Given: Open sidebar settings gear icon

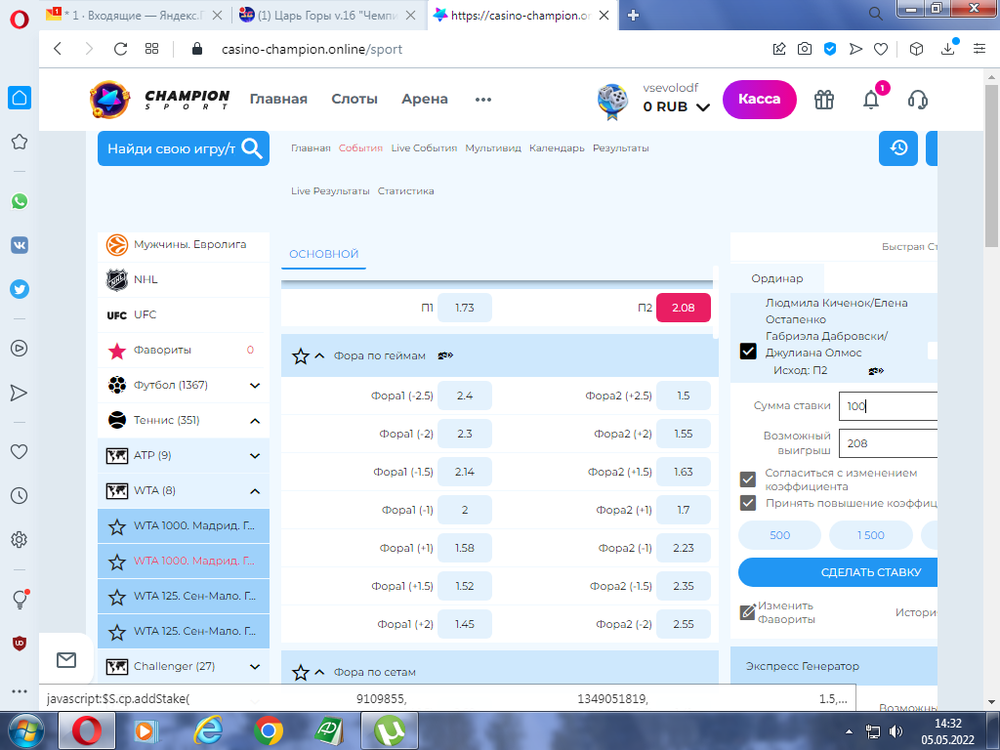Looking at the screenshot, I should tap(19, 540).
